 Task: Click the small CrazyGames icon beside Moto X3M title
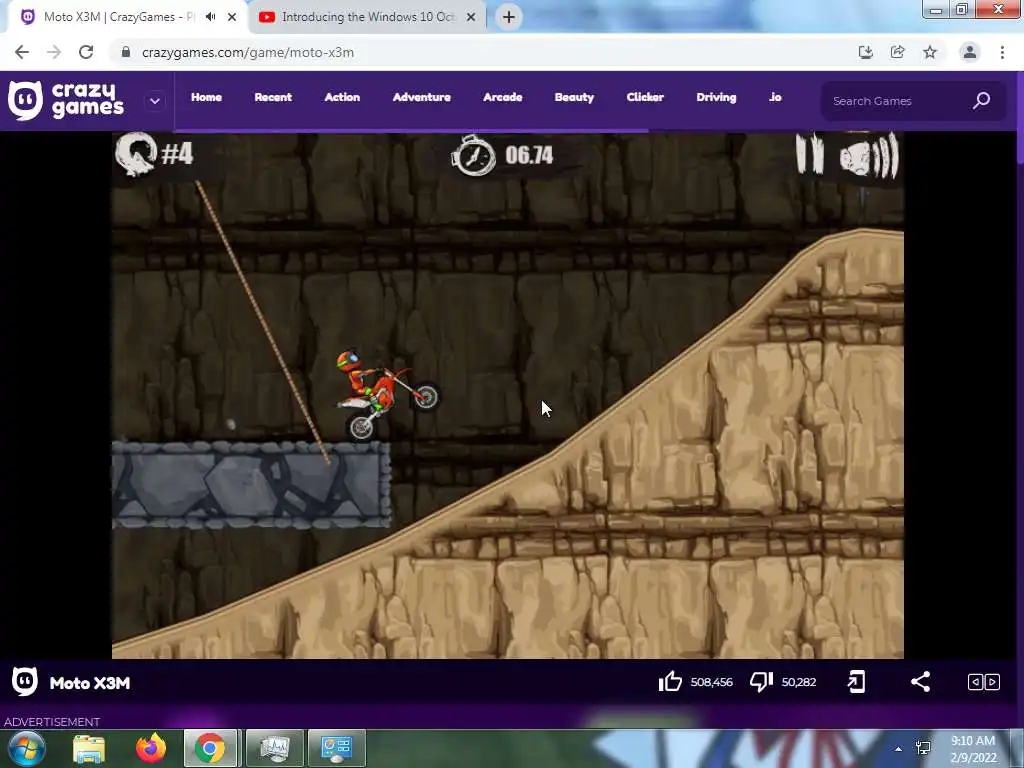[25, 682]
